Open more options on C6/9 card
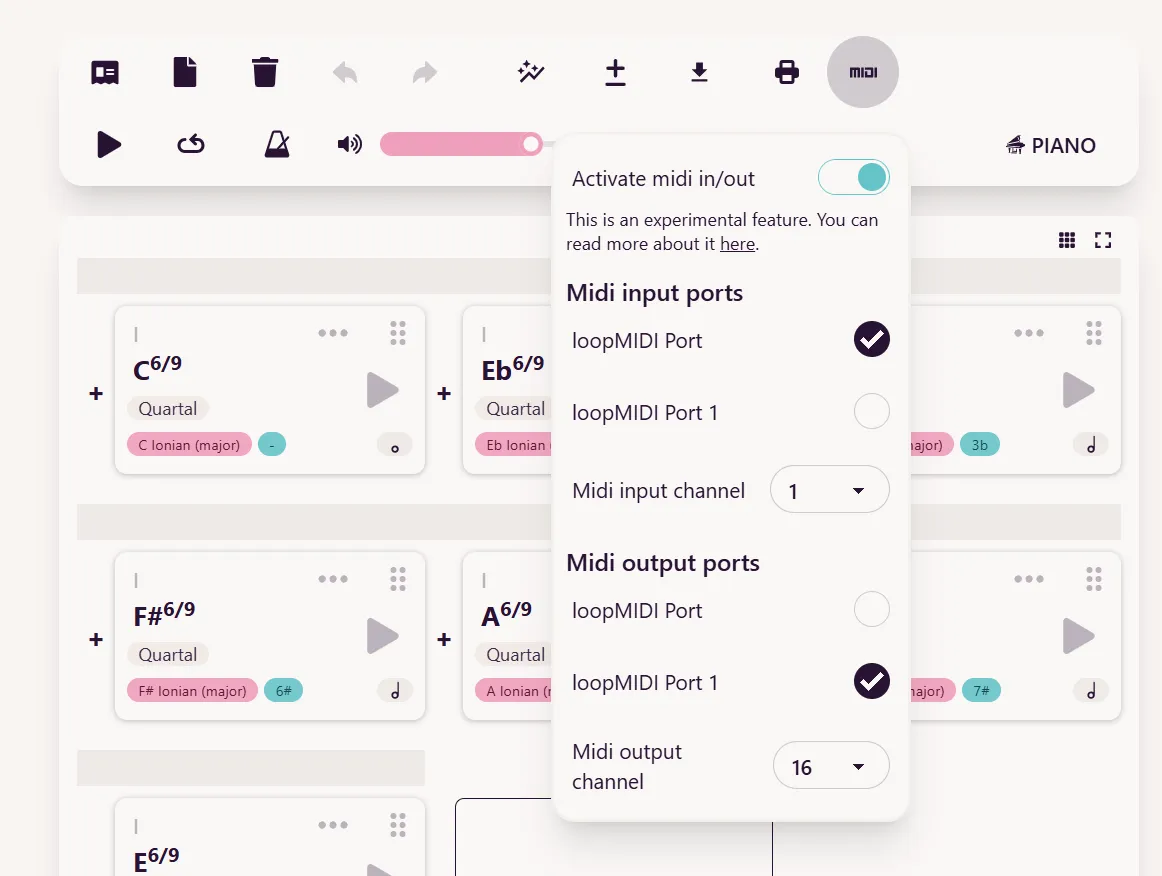Viewport: 1162px width, 876px height. (x=333, y=333)
